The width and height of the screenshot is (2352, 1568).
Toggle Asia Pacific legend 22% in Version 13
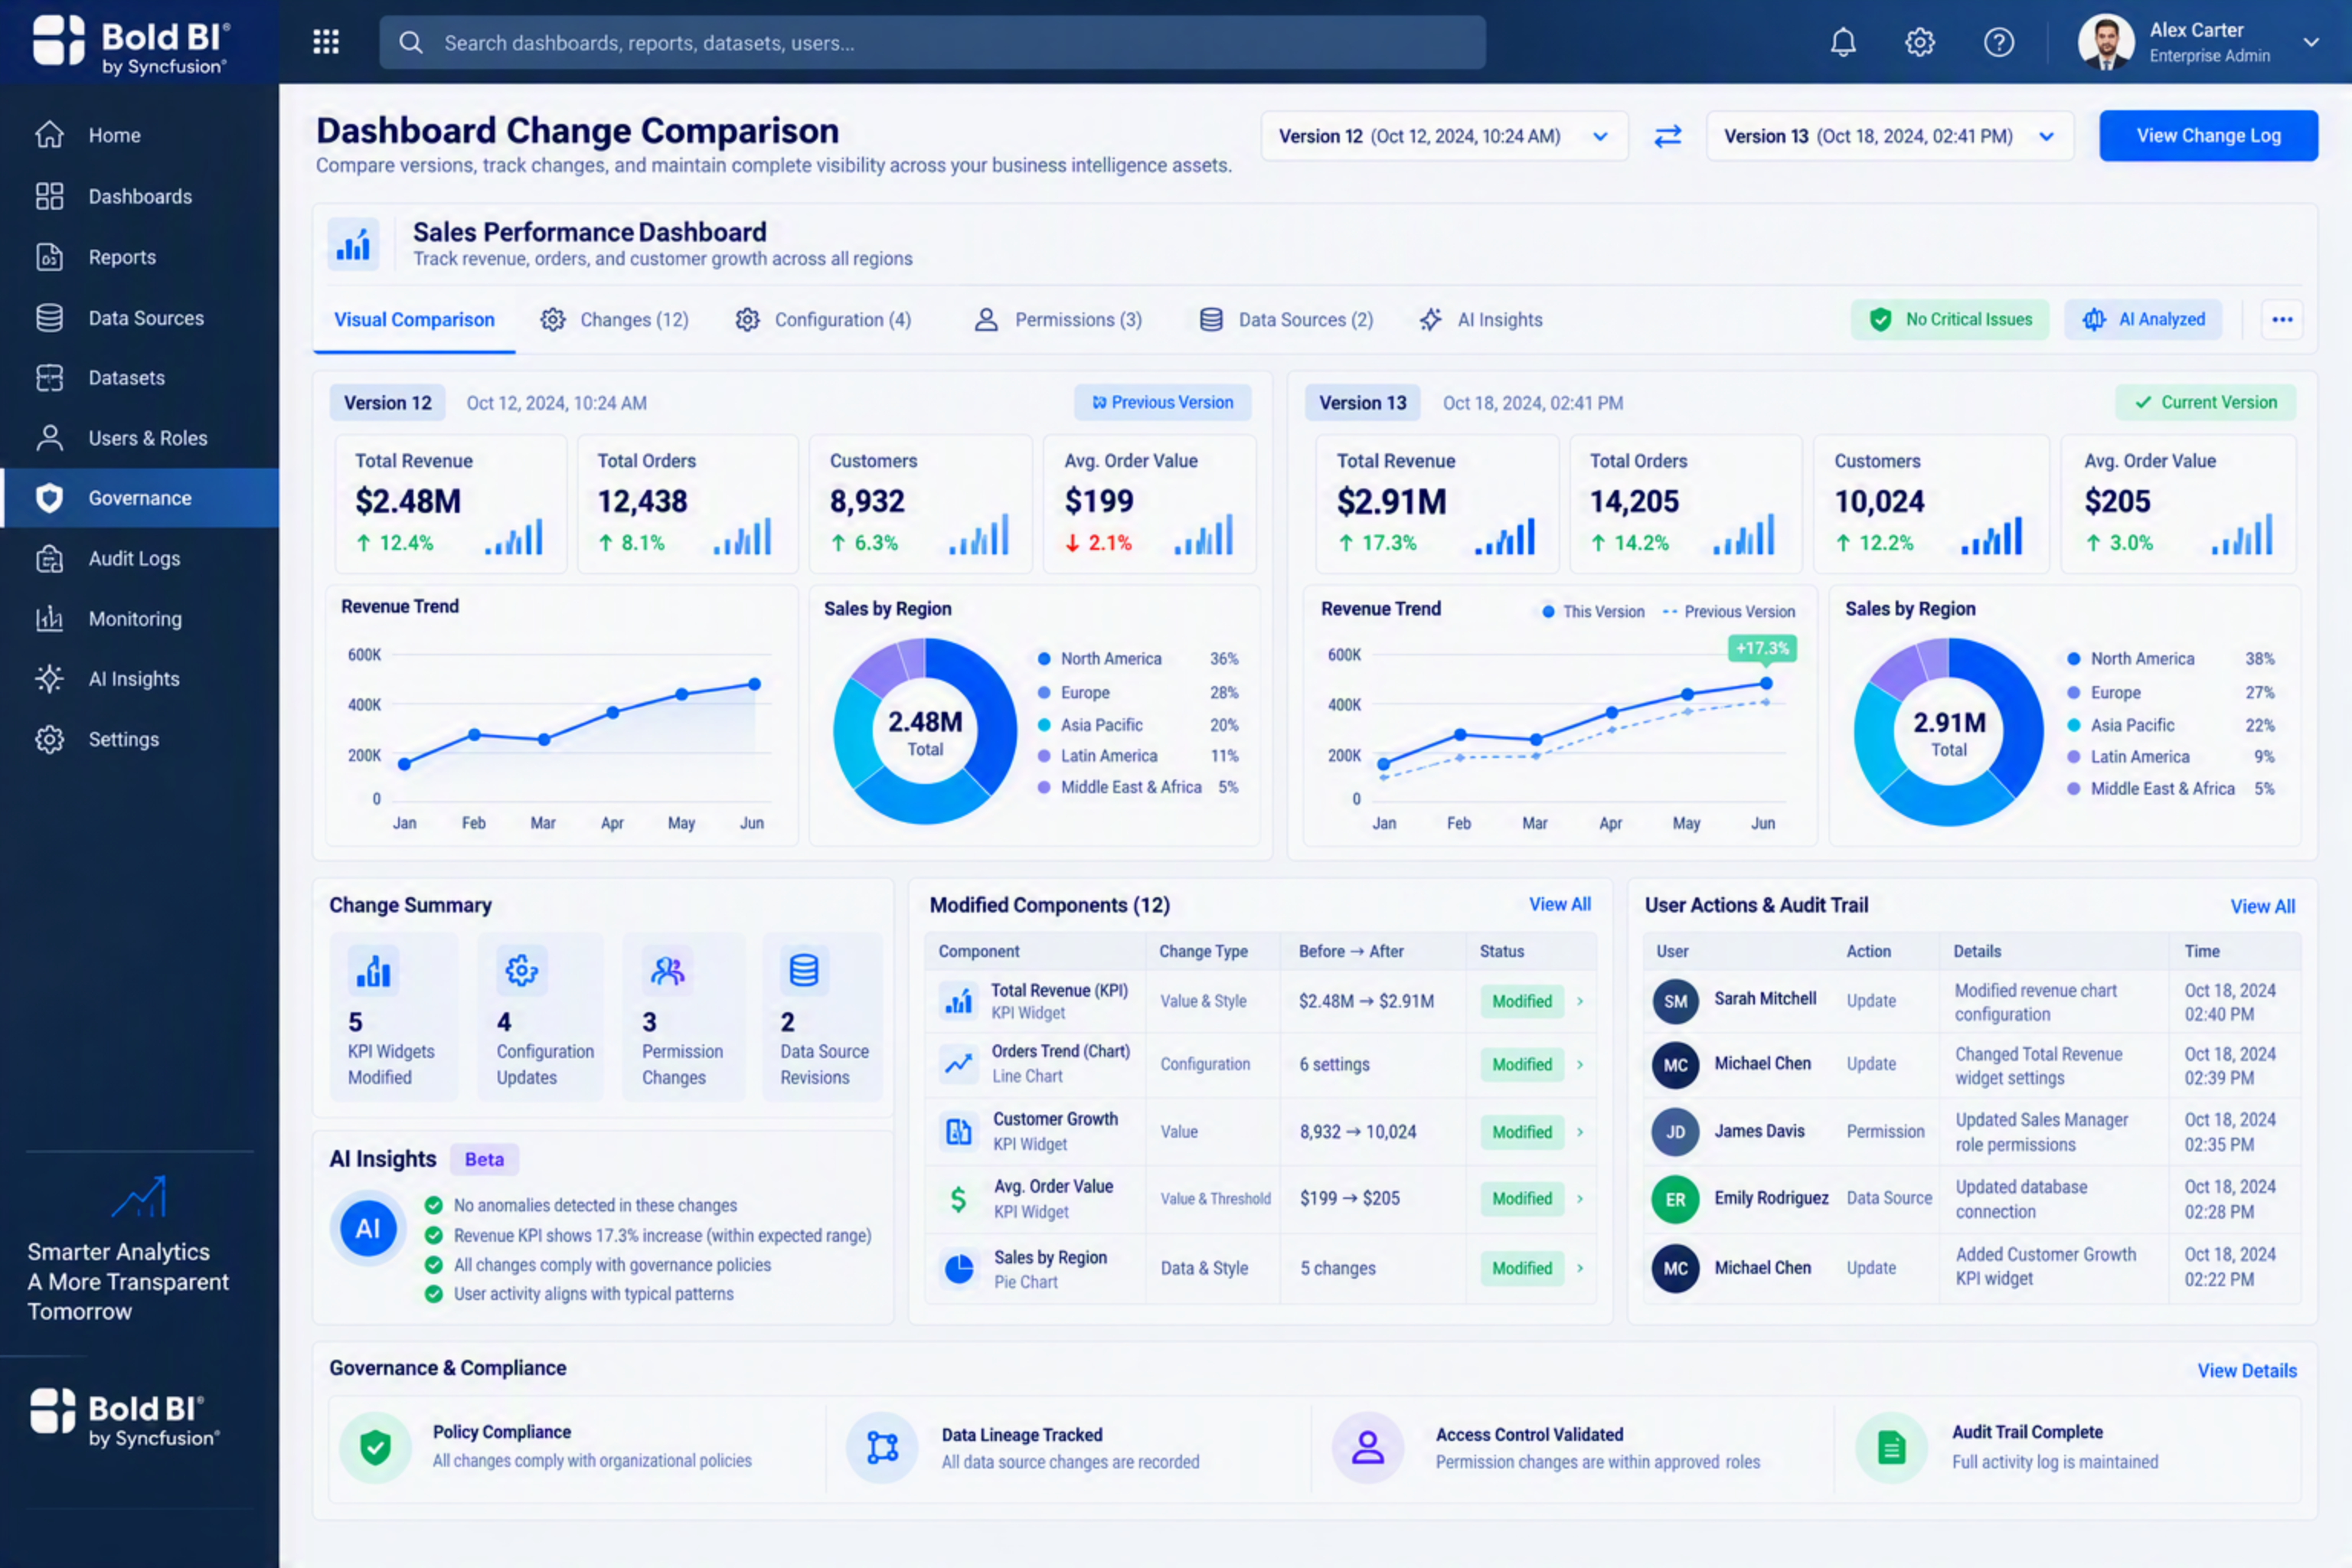[2170, 725]
